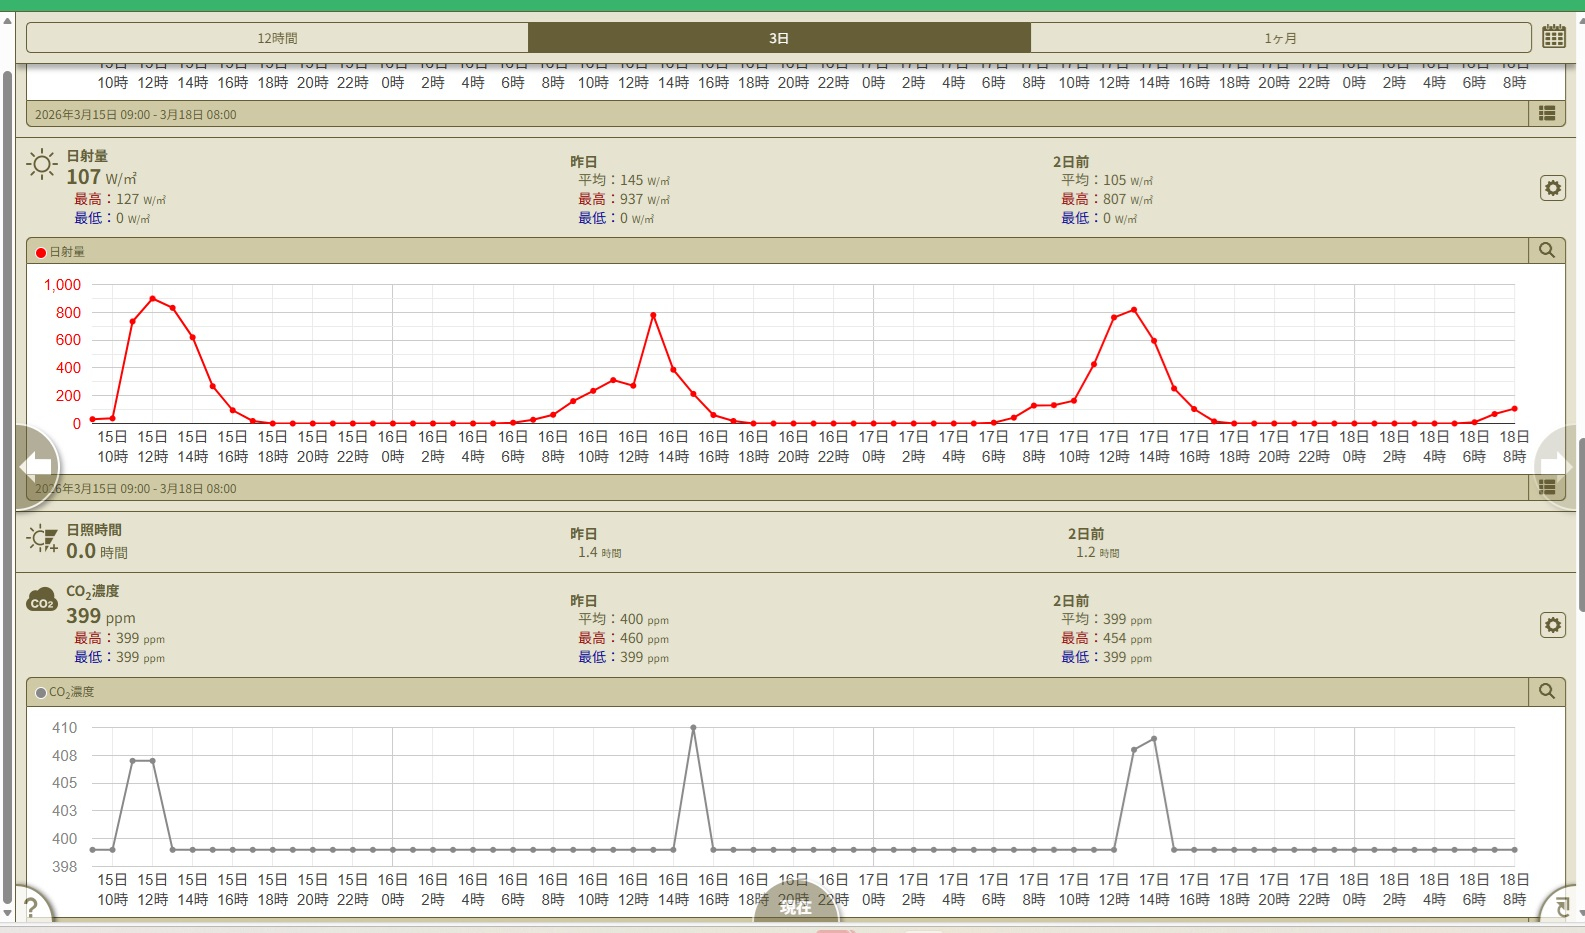The height and width of the screenshot is (933, 1585).
Task: Click list icon on topmost chart footer
Action: point(1546,114)
